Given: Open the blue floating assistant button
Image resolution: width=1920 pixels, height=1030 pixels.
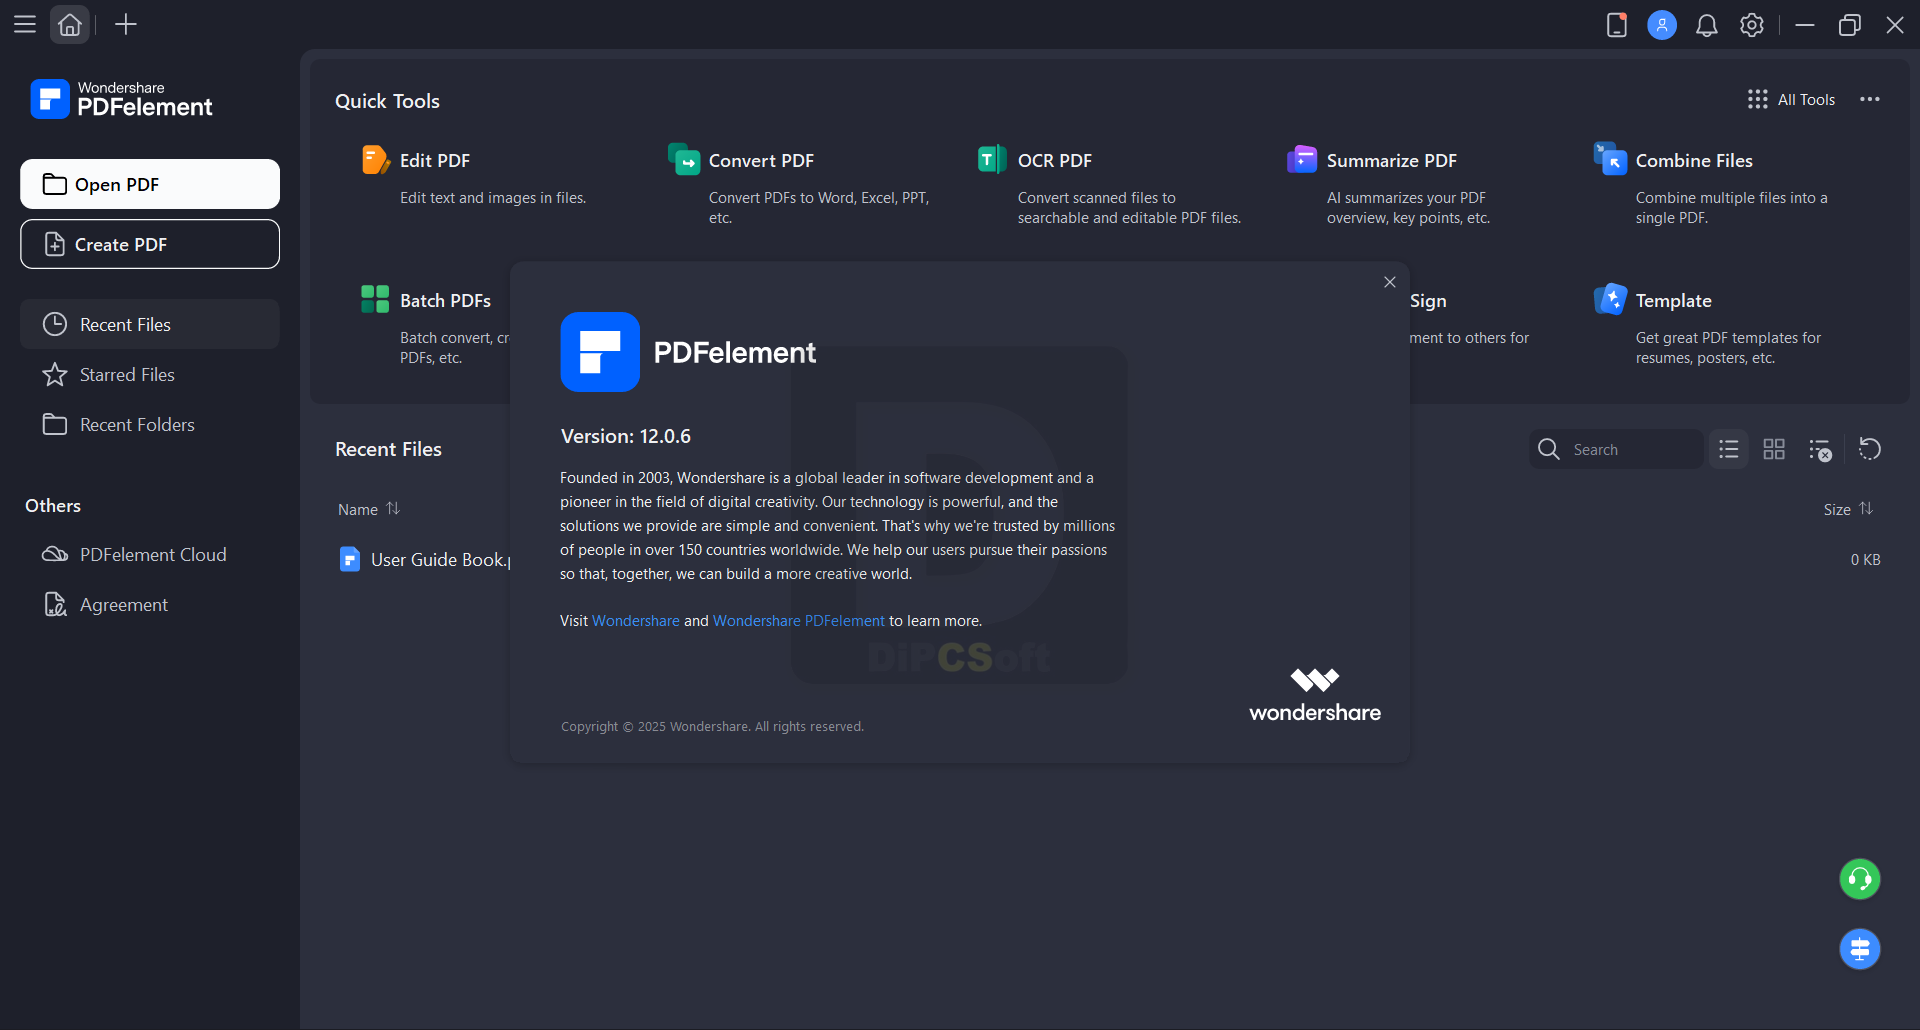Looking at the screenshot, I should point(1860,949).
